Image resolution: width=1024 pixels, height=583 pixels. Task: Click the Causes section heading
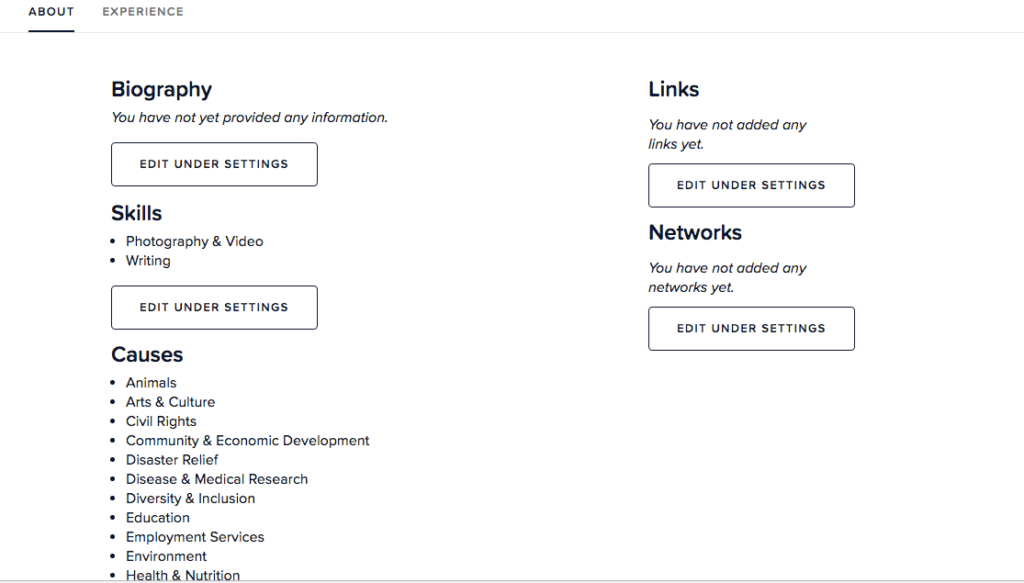tap(147, 355)
